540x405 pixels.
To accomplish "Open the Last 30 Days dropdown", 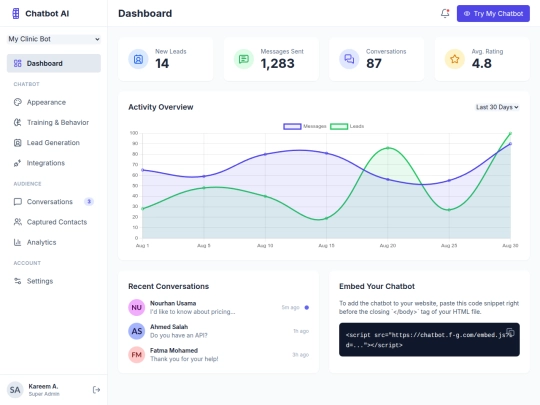I will click(497, 107).
